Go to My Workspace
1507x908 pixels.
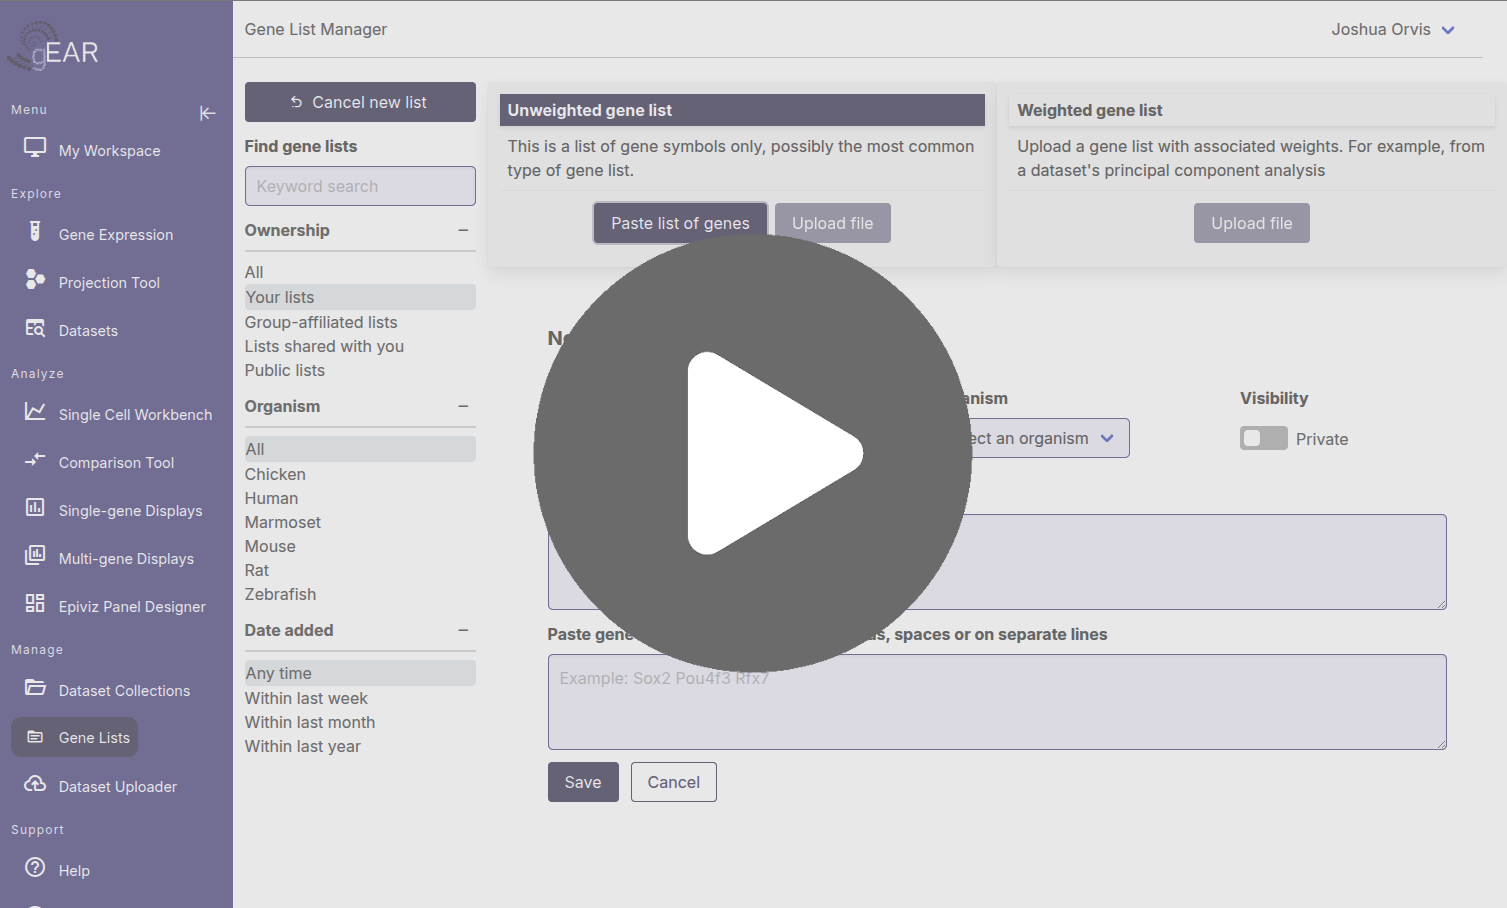point(108,150)
